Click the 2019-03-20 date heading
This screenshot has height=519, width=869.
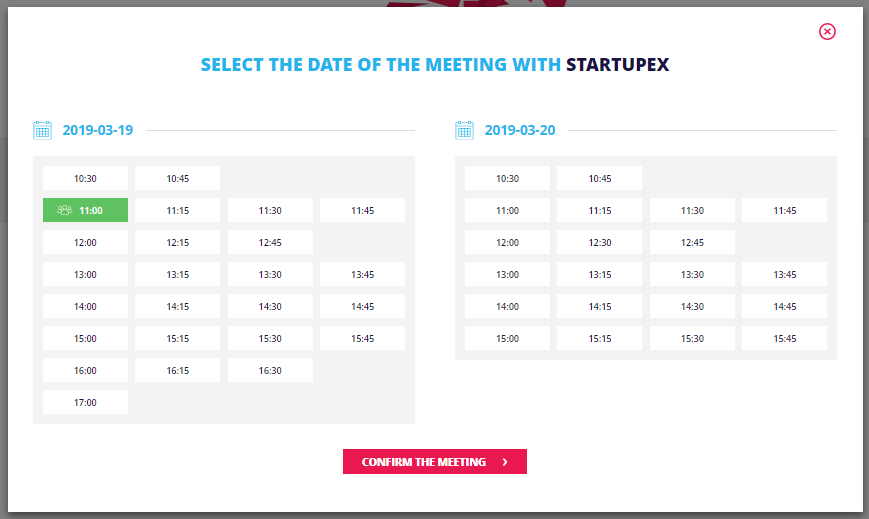point(520,130)
